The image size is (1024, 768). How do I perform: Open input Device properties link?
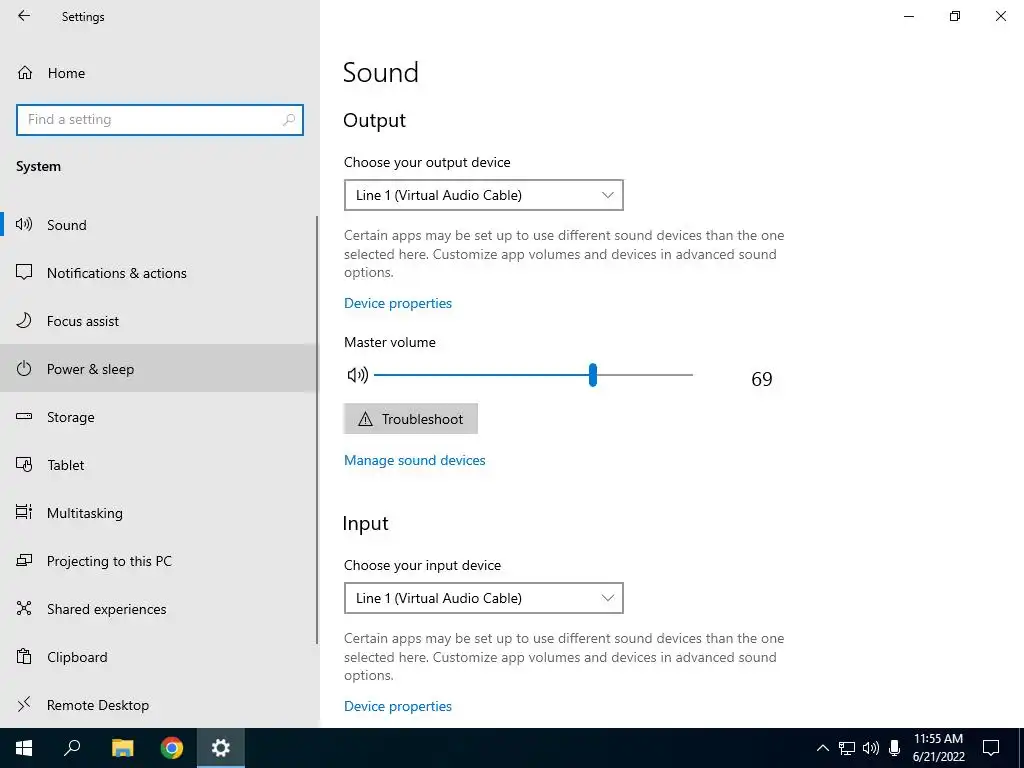[398, 706]
